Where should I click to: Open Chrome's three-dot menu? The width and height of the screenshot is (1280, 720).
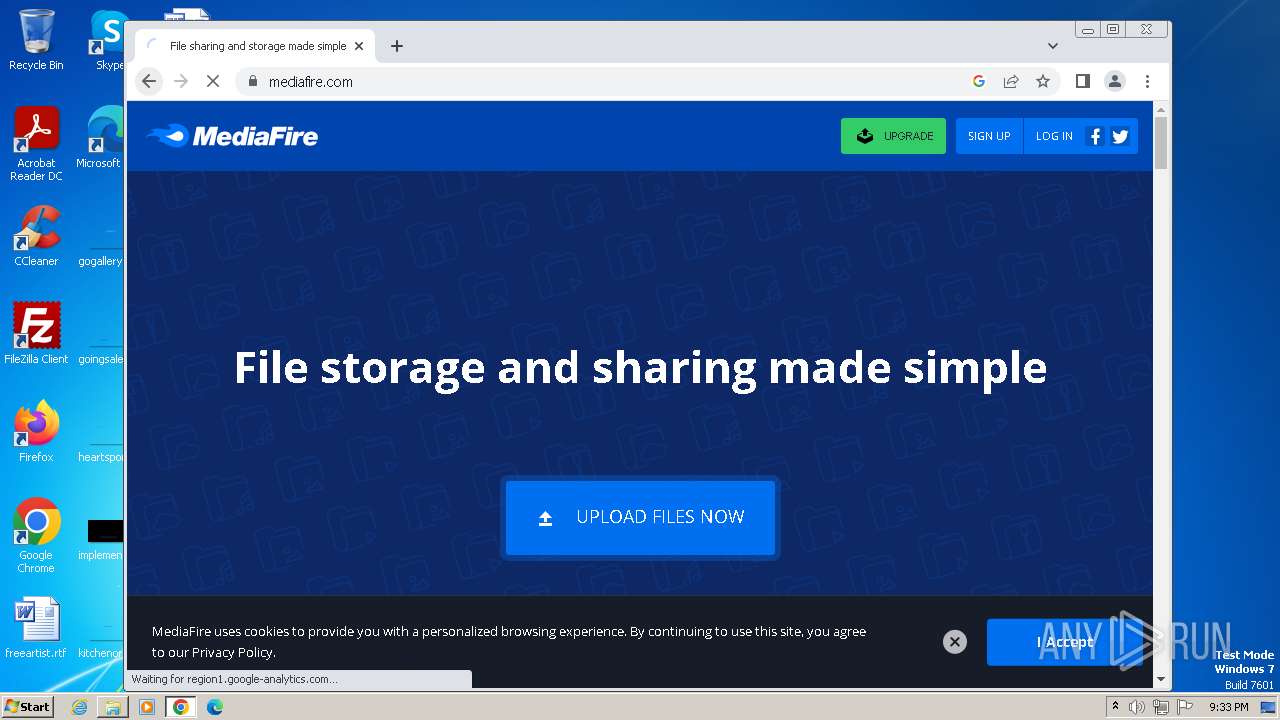[x=1147, y=82]
